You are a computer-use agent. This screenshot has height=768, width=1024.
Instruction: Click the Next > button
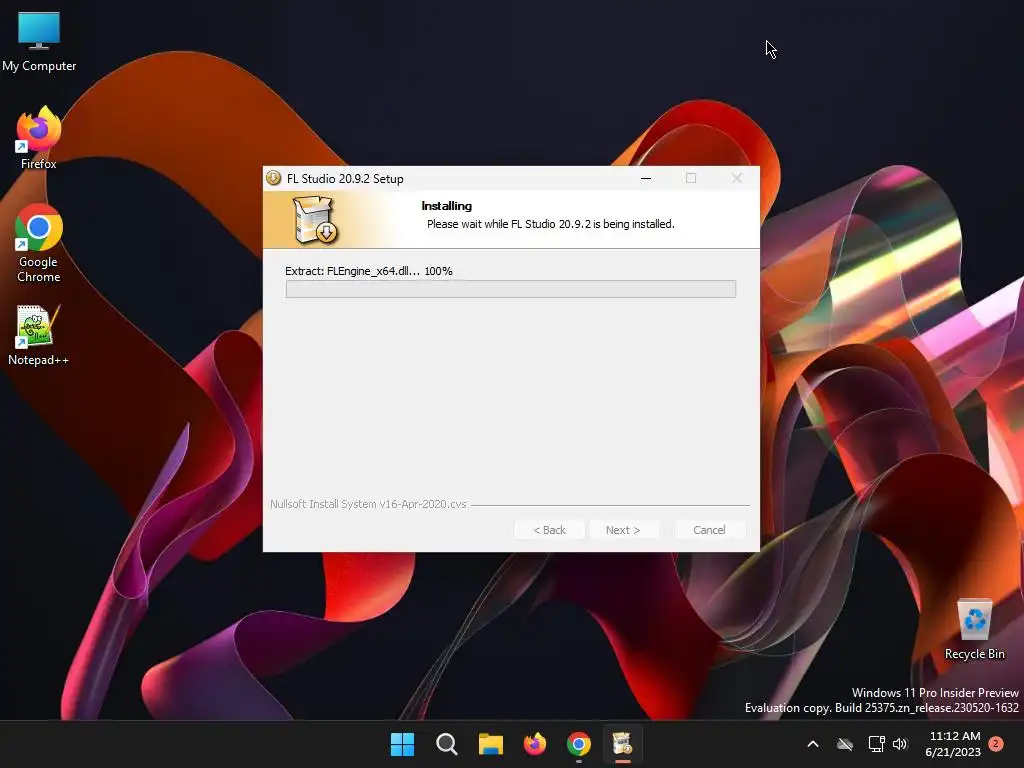[x=623, y=530]
